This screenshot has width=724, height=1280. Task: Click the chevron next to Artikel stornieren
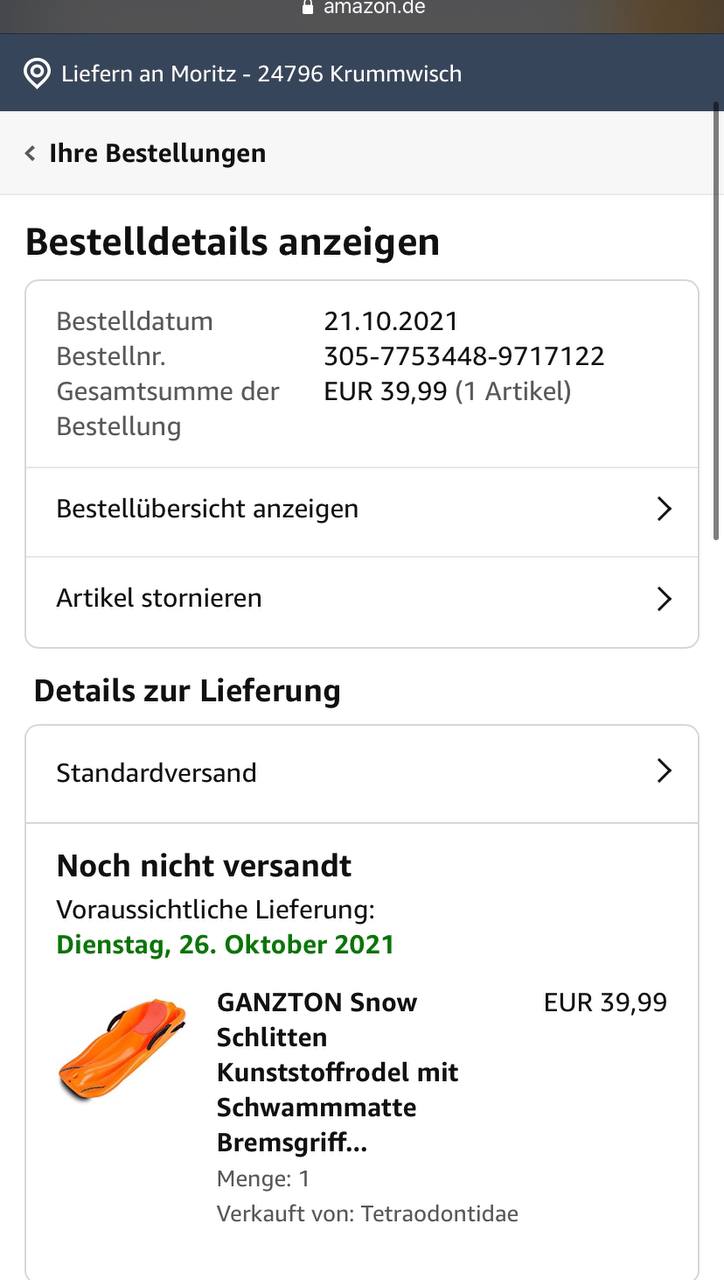pos(664,599)
